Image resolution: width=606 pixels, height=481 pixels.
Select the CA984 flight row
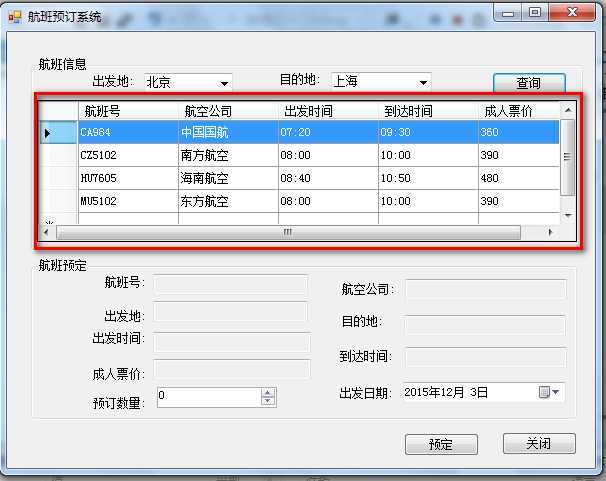tap(300, 132)
